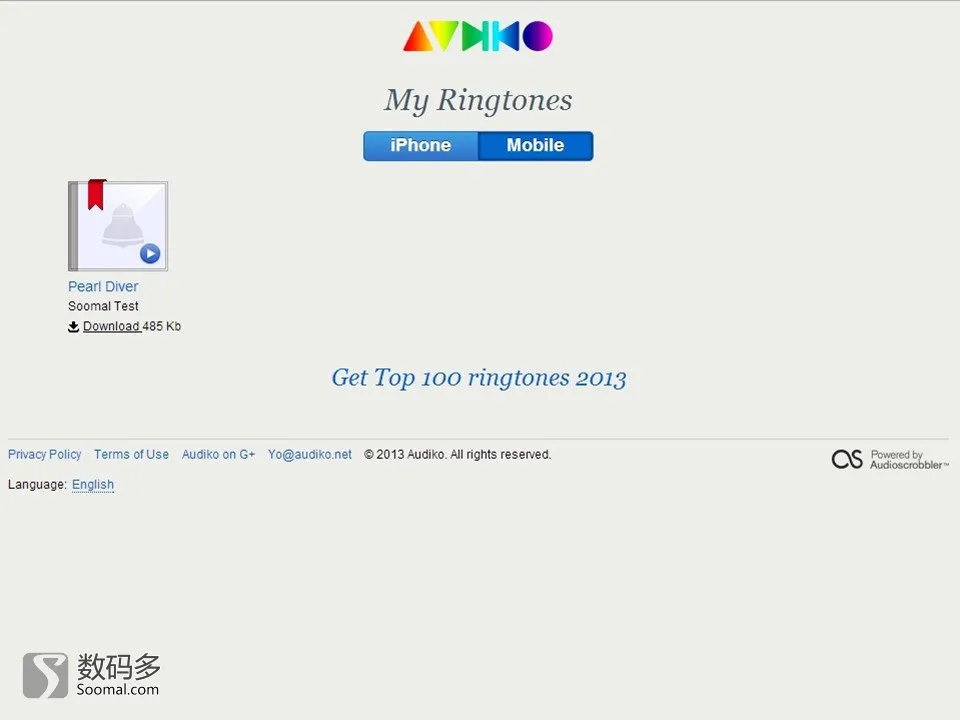Screen dimensions: 960x720
Task: Click the 2013 Audiko copyright text
Action: click(457, 454)
